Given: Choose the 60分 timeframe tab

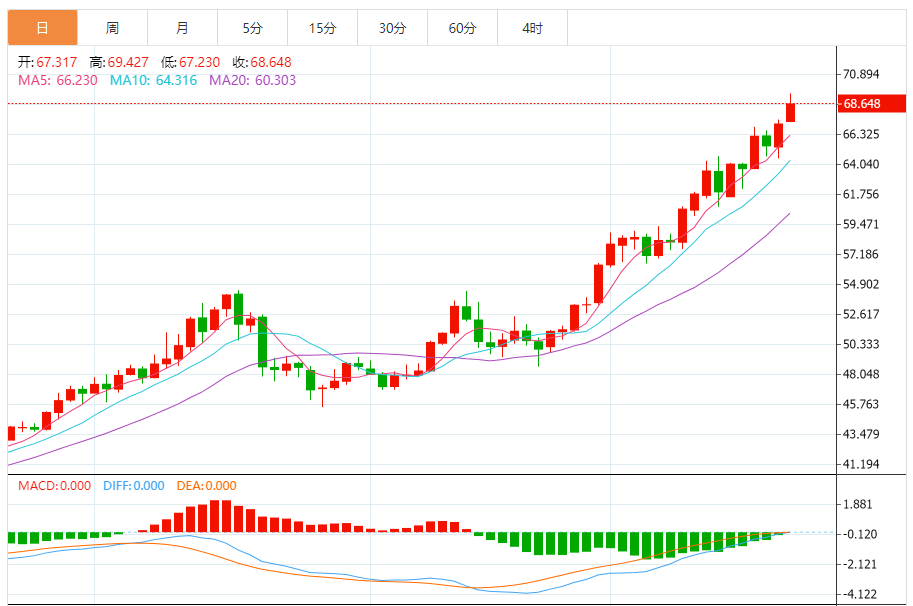Looking at the screenshot, I should [462, 28].
